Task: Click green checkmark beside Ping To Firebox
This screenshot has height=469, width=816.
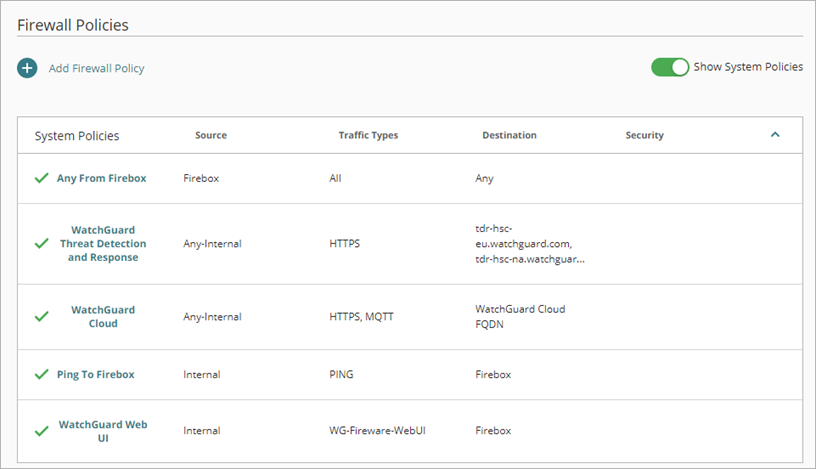Action: (x=41, y=374)
